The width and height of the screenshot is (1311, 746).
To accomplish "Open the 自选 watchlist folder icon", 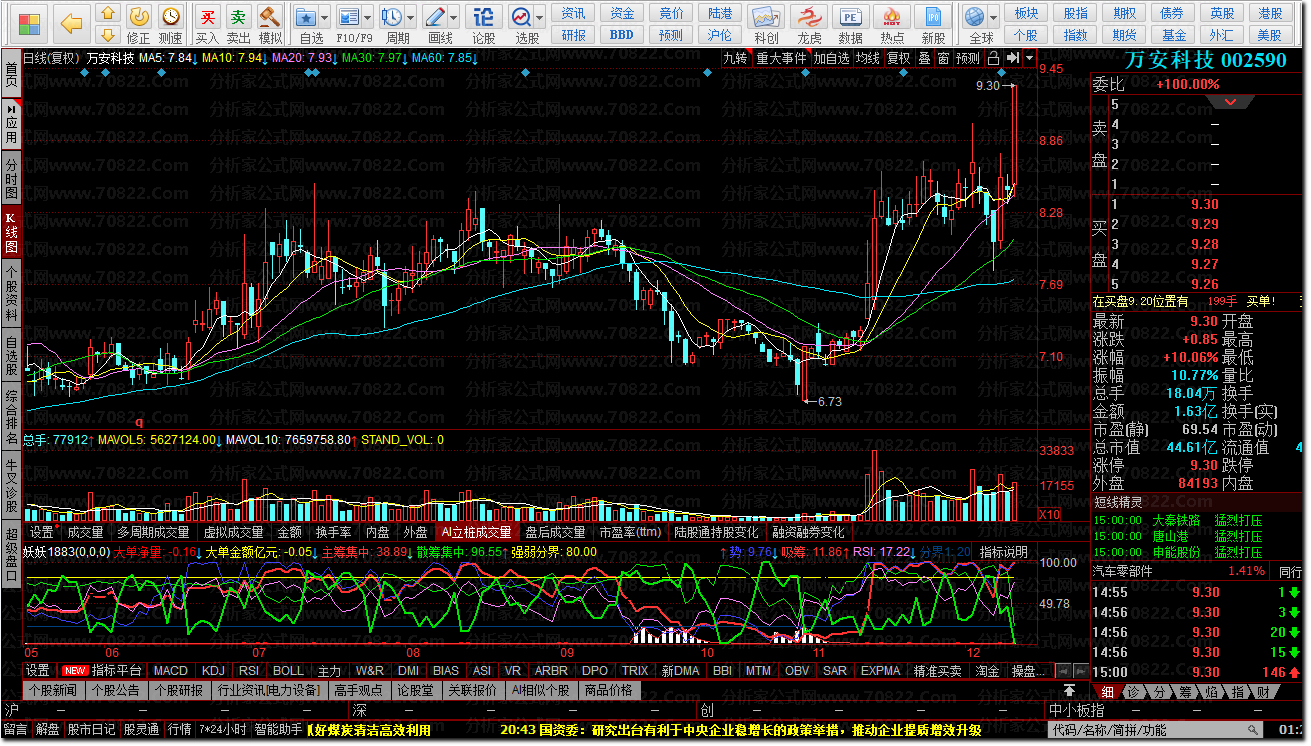I will (306, 17).
